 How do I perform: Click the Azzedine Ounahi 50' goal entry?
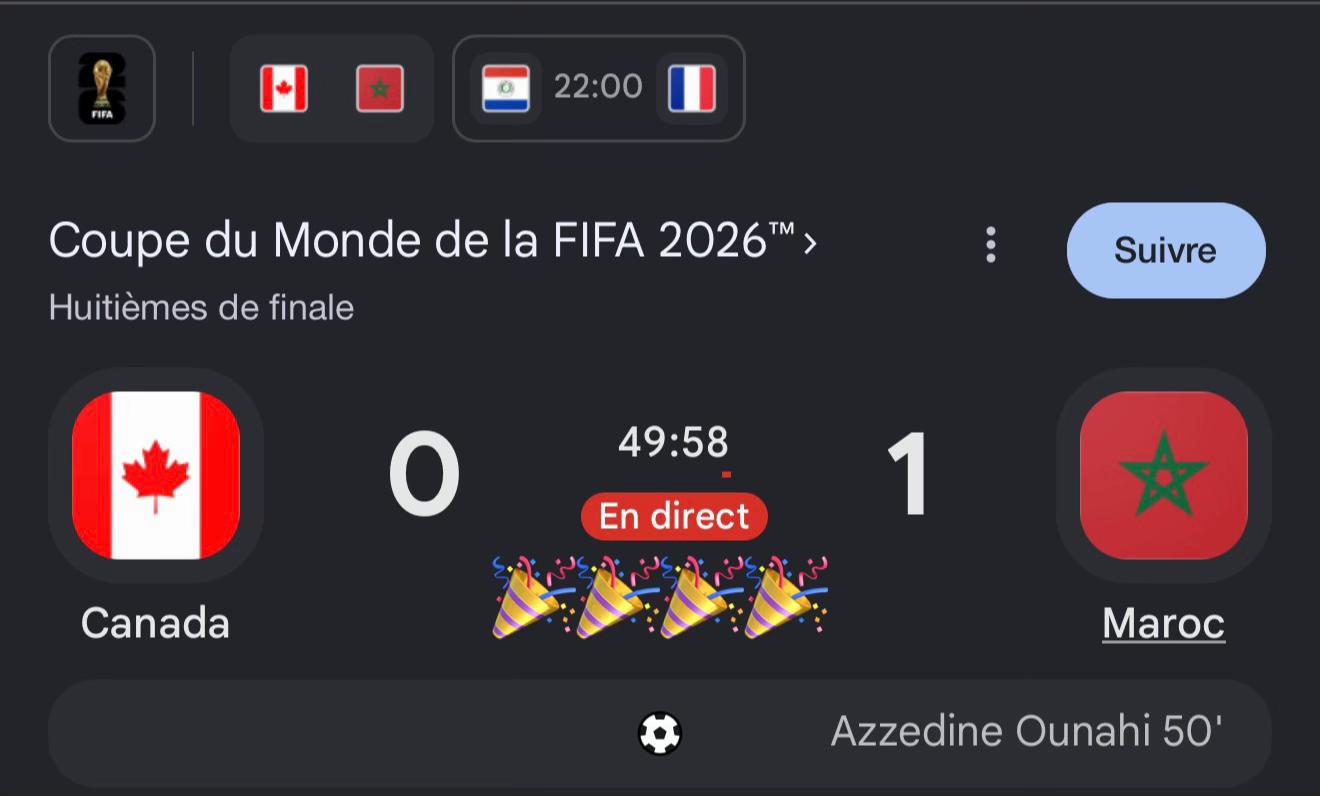point(1027,733)
